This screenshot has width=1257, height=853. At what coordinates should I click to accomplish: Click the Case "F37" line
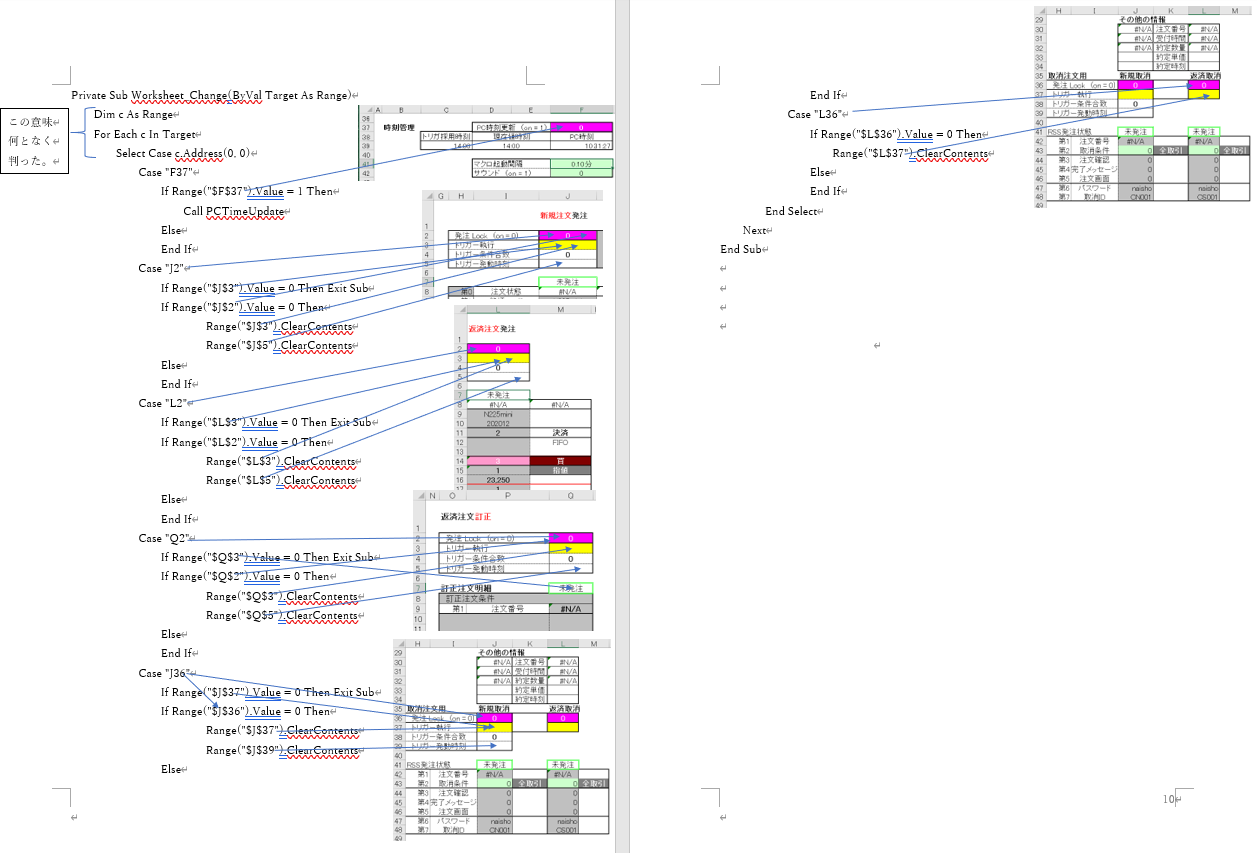[x=164, y=172]
